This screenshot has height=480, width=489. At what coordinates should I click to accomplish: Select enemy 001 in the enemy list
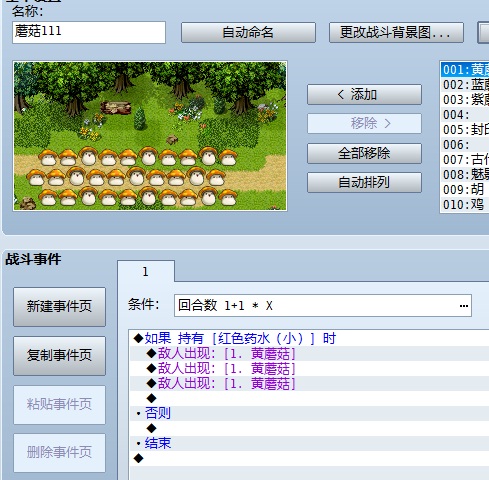pyautogui.click(x=465, y=70)
